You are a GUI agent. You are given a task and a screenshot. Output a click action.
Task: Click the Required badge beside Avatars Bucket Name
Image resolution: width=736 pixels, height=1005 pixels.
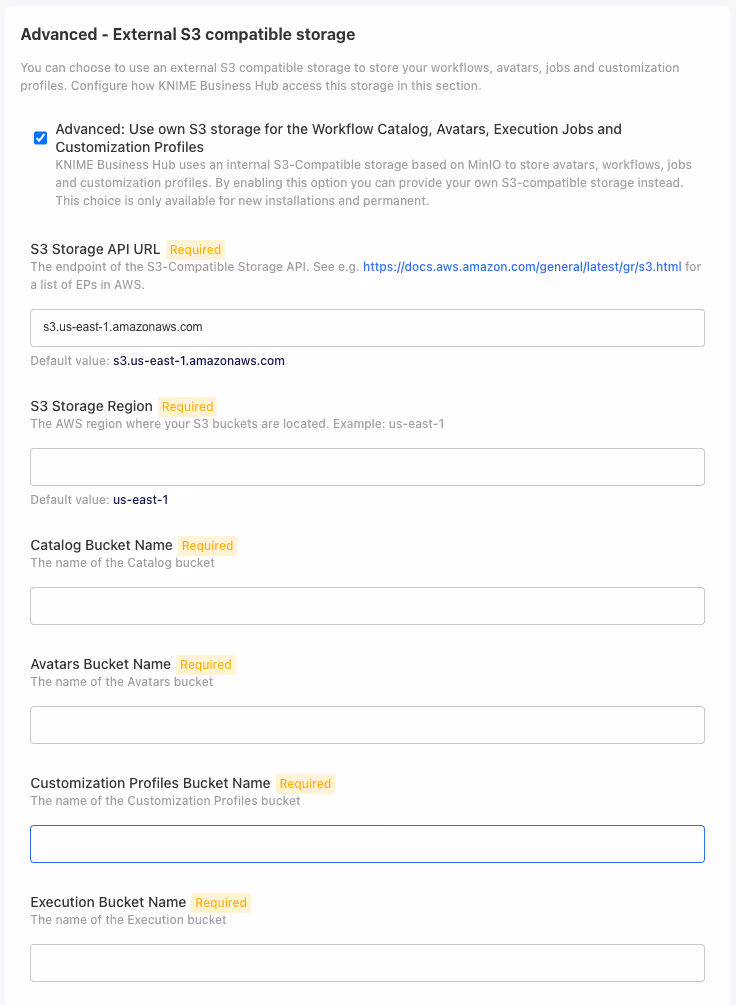[x=205, y=664]
